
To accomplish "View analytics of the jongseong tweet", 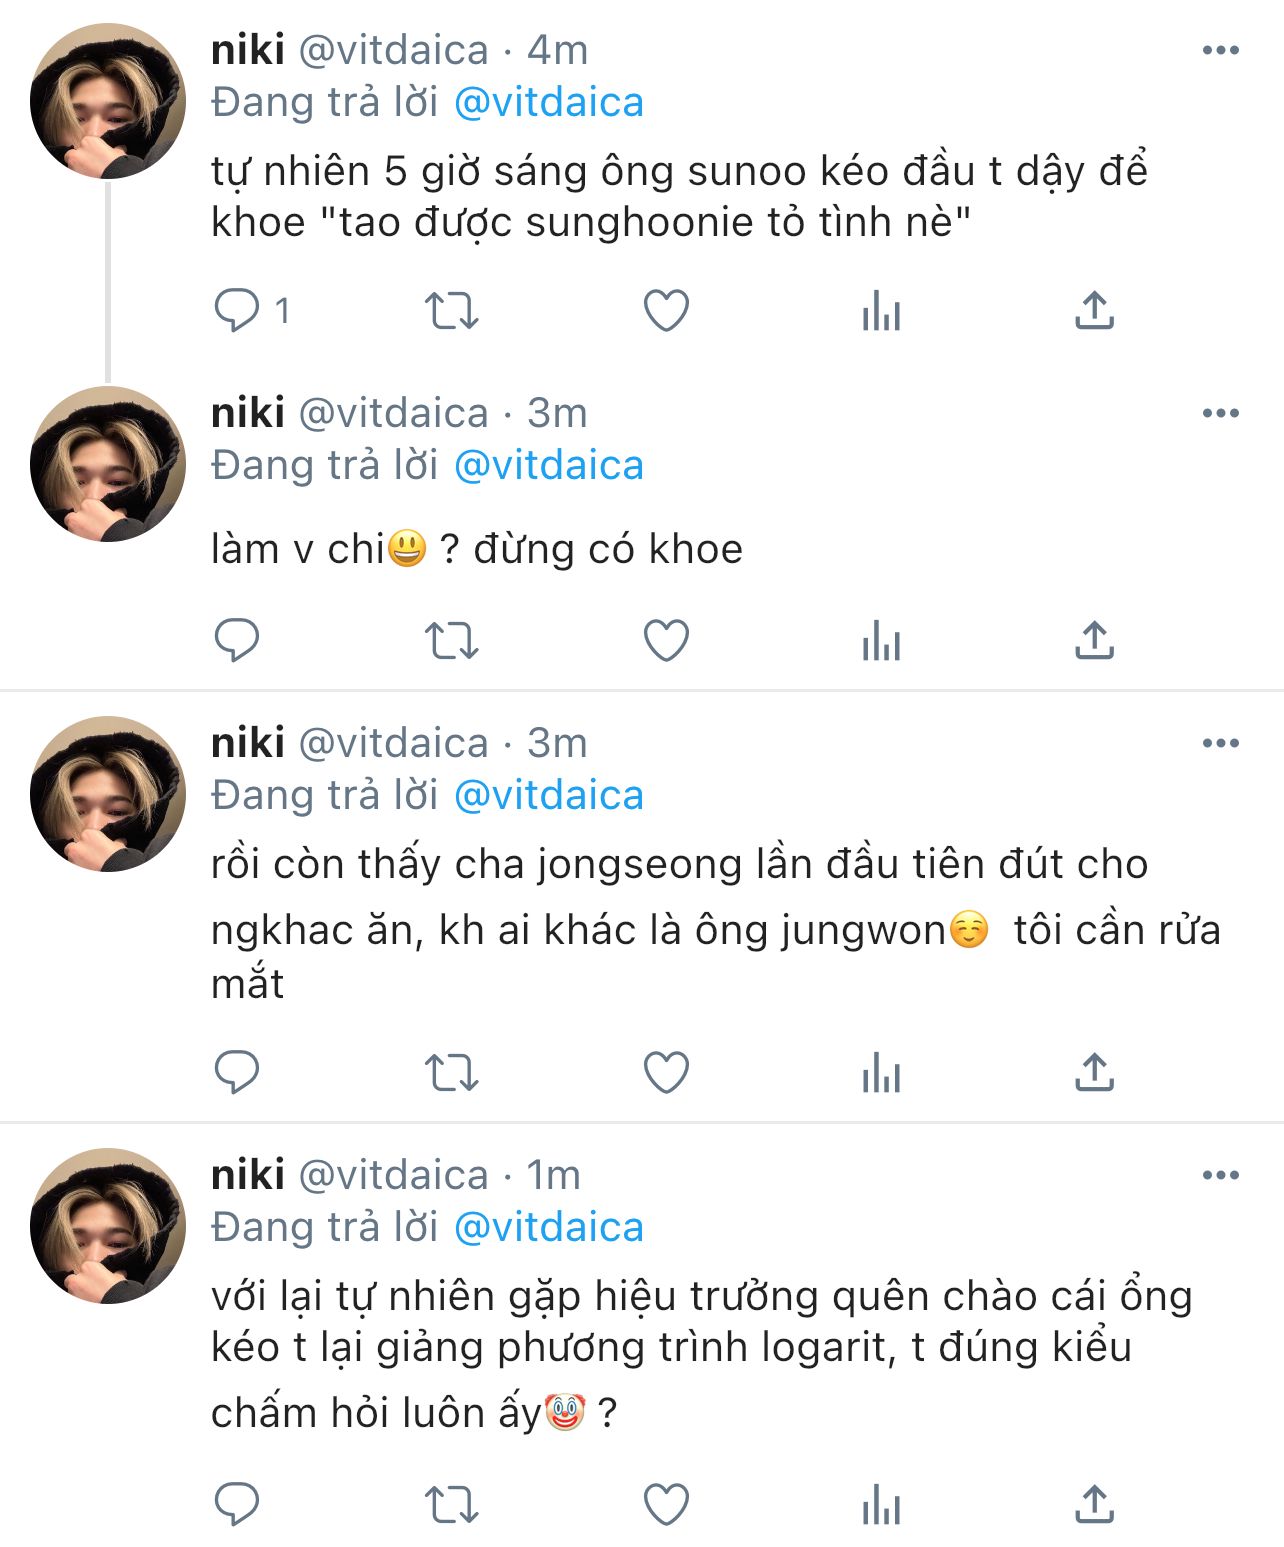I will (x=881, y=1072).
